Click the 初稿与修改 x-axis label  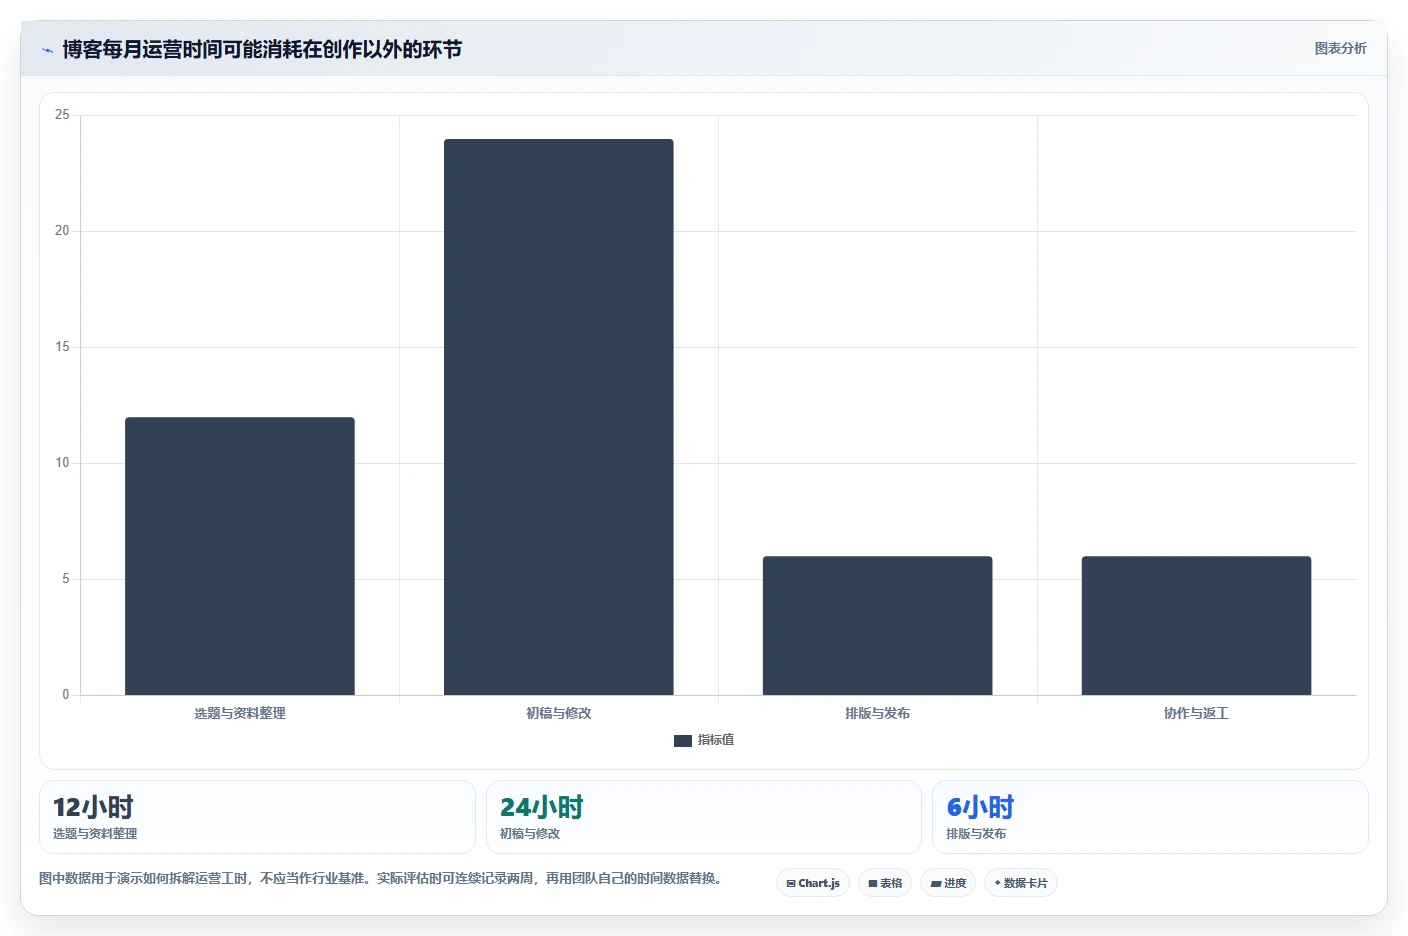[559, 713]
